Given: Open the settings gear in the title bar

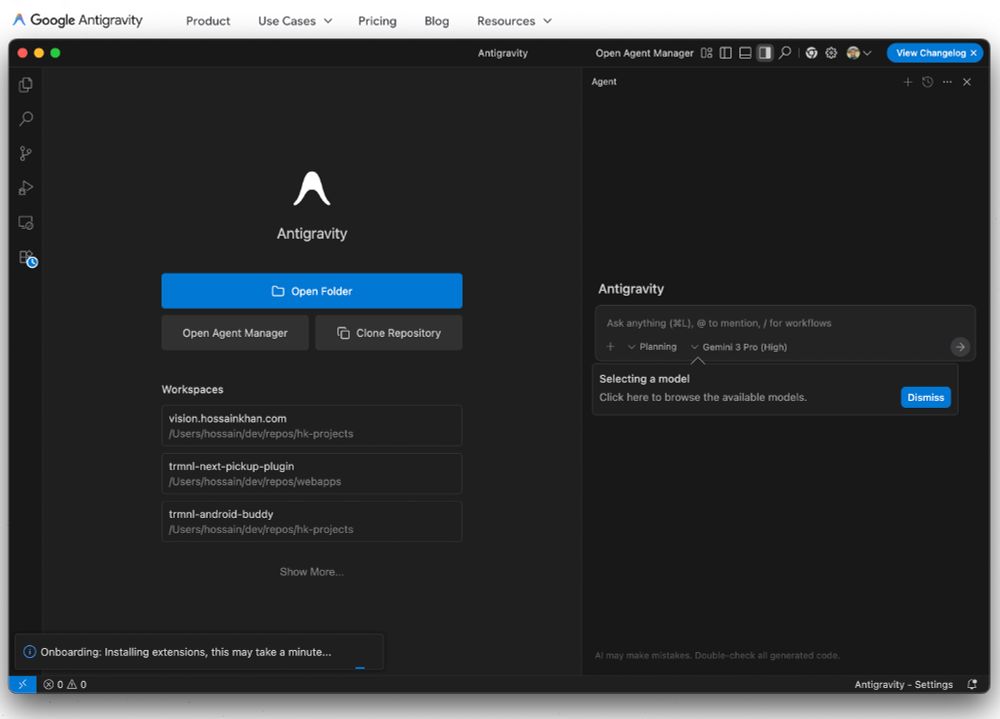Looking at the screenshot, I should [831, 53].
